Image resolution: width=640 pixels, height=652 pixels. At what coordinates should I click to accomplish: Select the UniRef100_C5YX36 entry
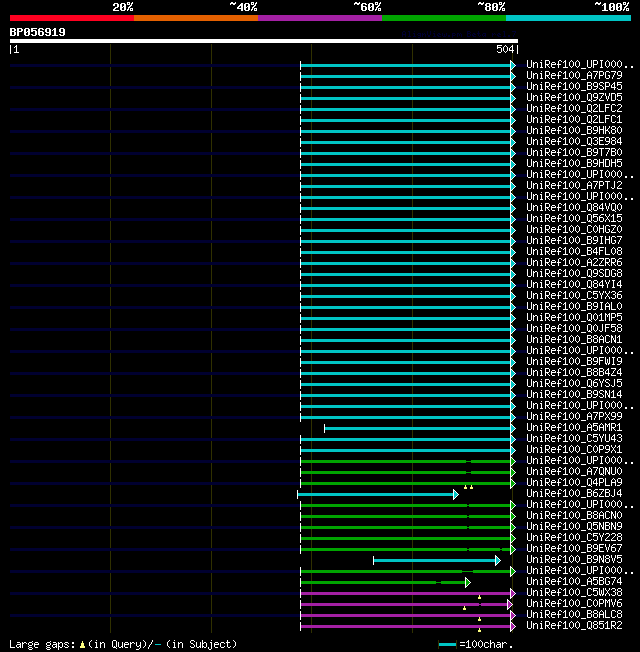pyautogui.click(x=574, y=296)
